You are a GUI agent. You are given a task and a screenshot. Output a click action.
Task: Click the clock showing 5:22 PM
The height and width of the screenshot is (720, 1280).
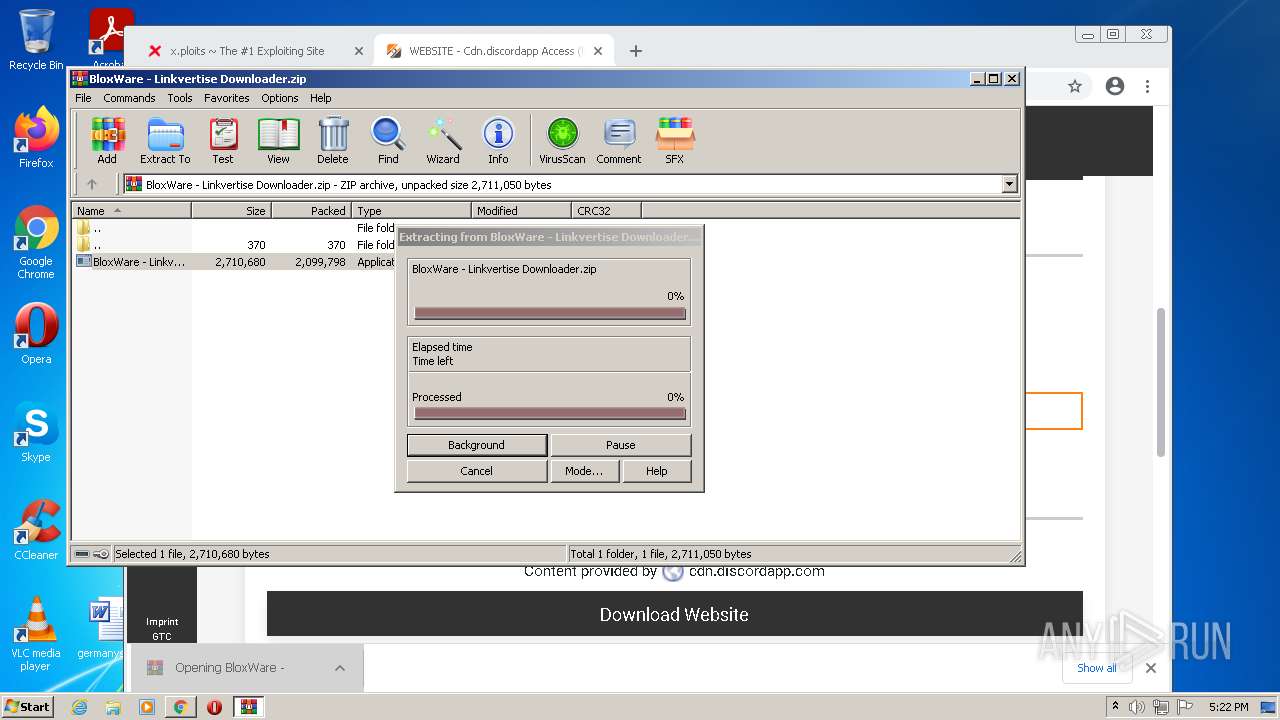click(x=1228, y=707)
